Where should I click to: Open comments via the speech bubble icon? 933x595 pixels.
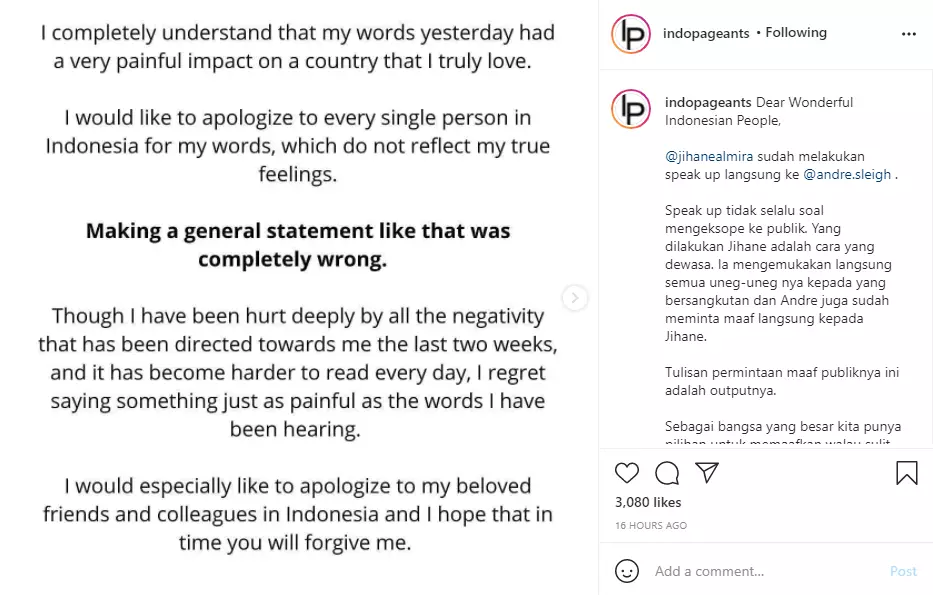[667, 473]
